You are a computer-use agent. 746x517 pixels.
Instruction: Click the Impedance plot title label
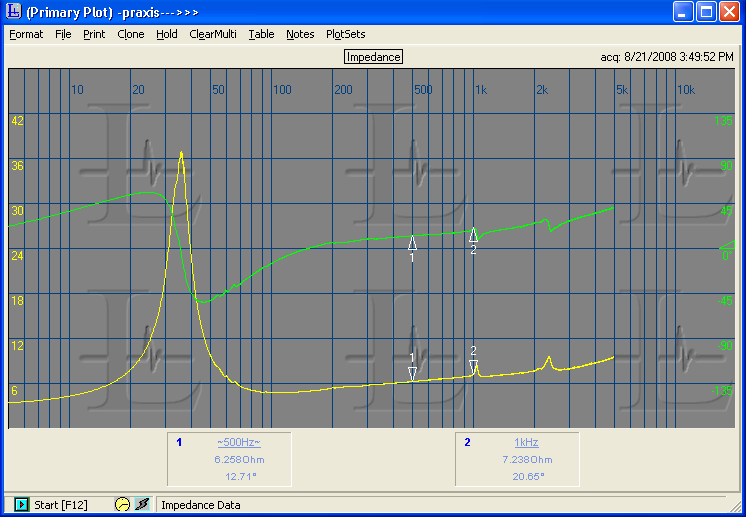[373, 57]
